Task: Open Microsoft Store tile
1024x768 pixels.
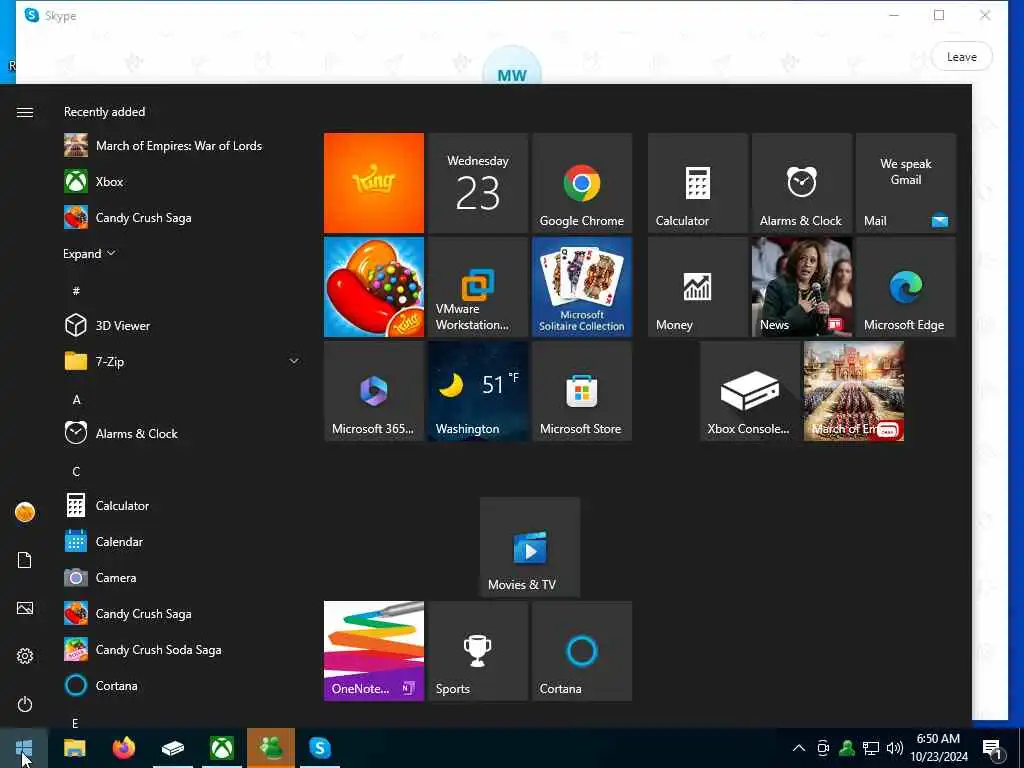Action: (581, 391)
